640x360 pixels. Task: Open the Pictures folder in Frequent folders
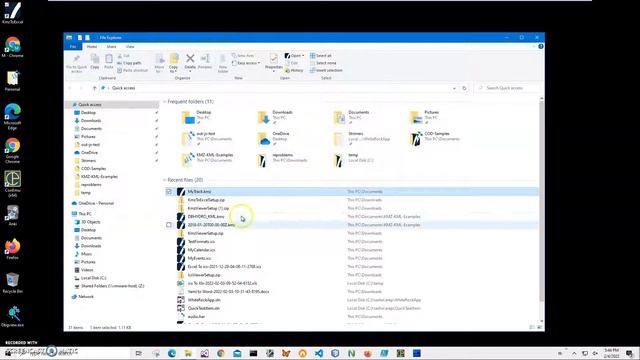pyautogui.click(x=424, y=117)
